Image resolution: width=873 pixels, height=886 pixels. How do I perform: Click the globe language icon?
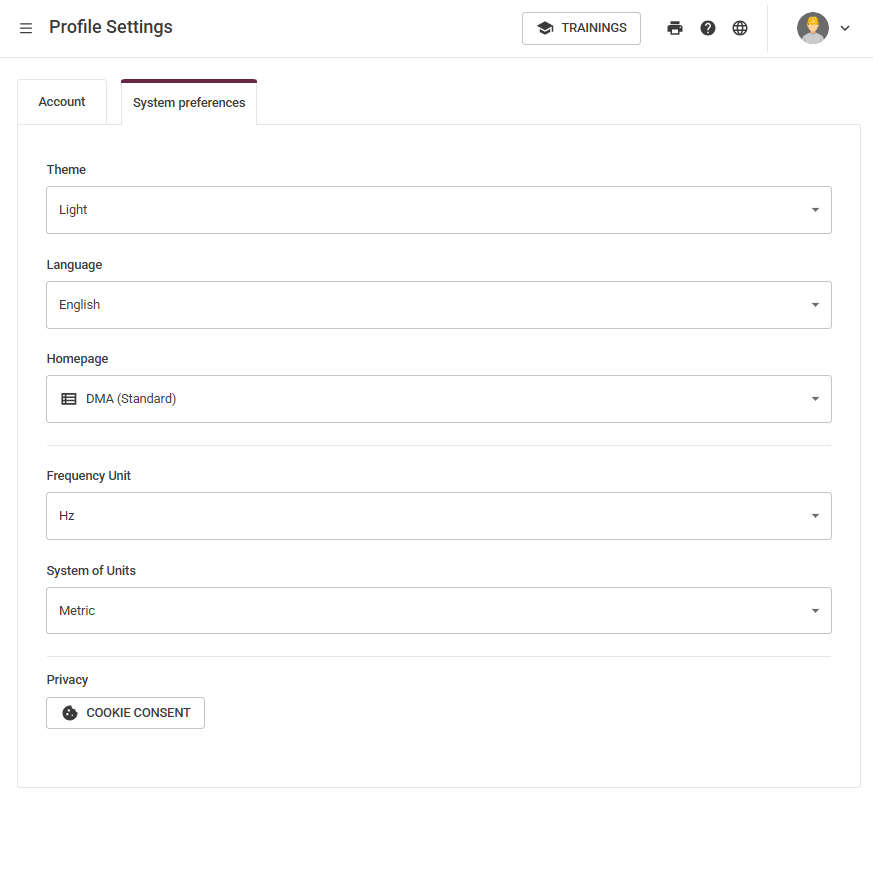coord(740,28)
